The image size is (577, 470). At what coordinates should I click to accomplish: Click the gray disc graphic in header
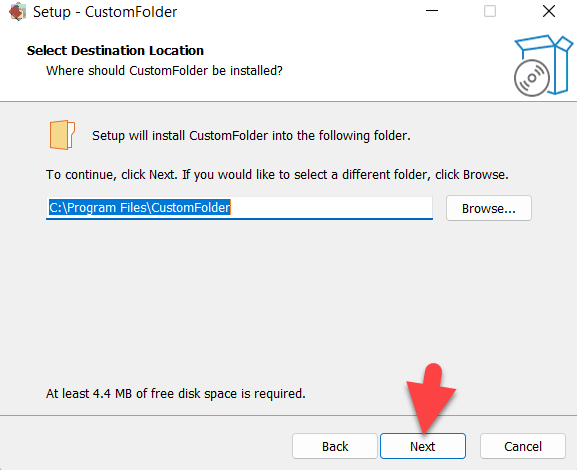(x=531, y=78)
